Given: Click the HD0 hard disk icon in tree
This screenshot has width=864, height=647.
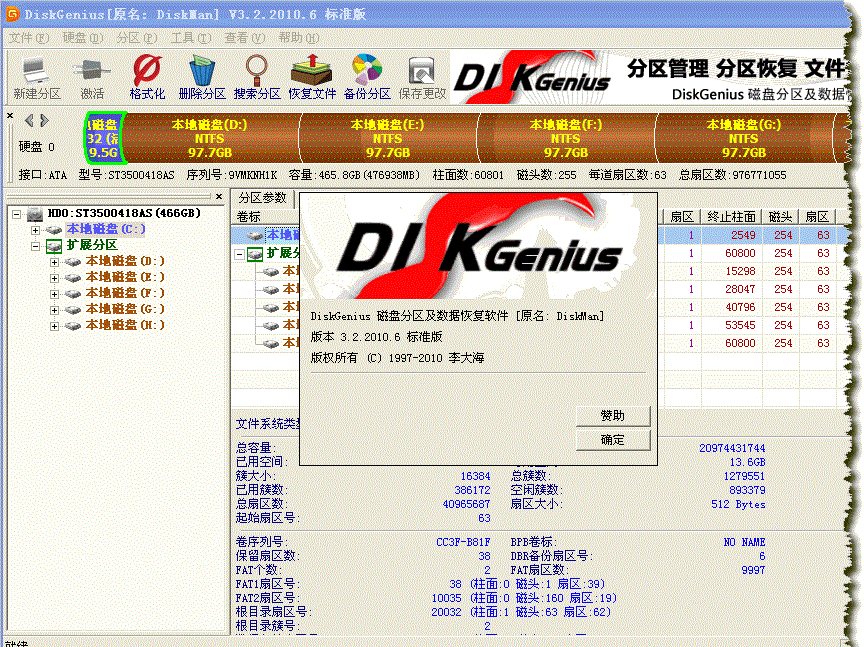Looking at the screenshot, I should coord(35,214).
